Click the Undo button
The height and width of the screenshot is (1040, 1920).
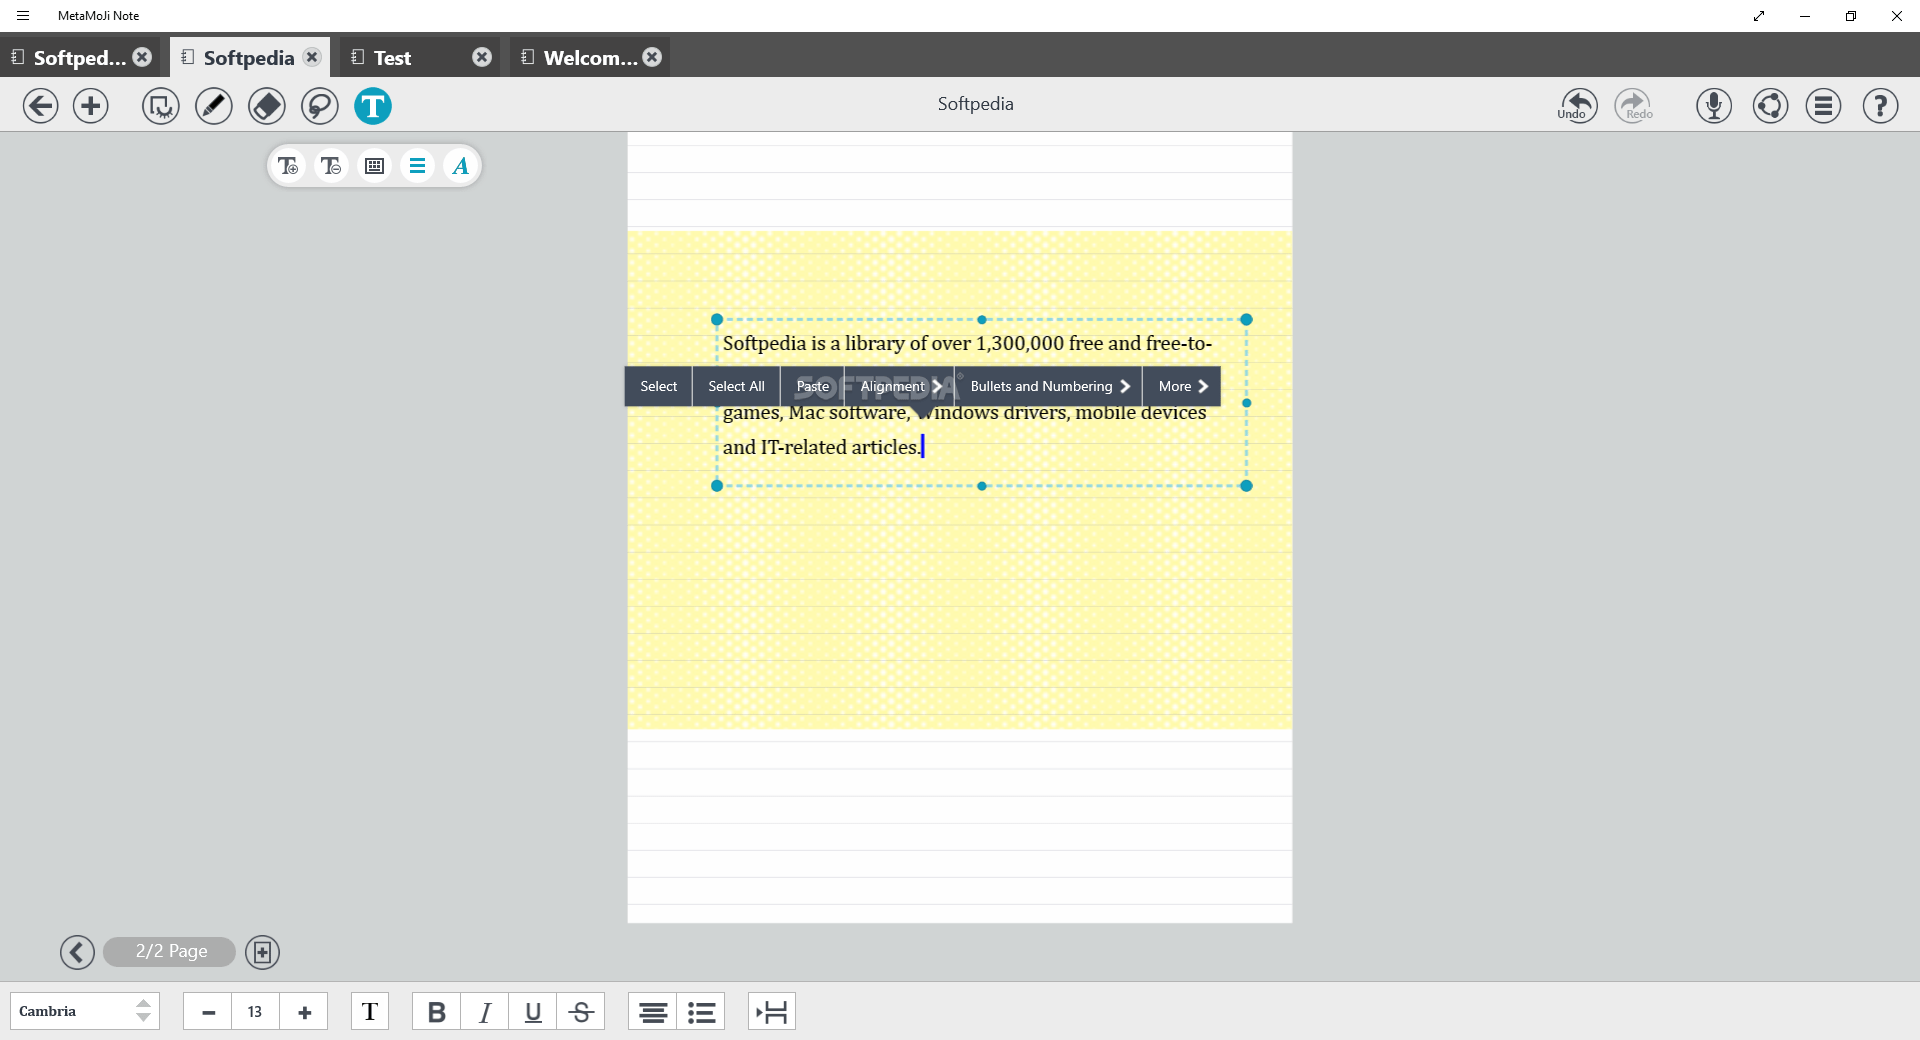(1578, 105)
